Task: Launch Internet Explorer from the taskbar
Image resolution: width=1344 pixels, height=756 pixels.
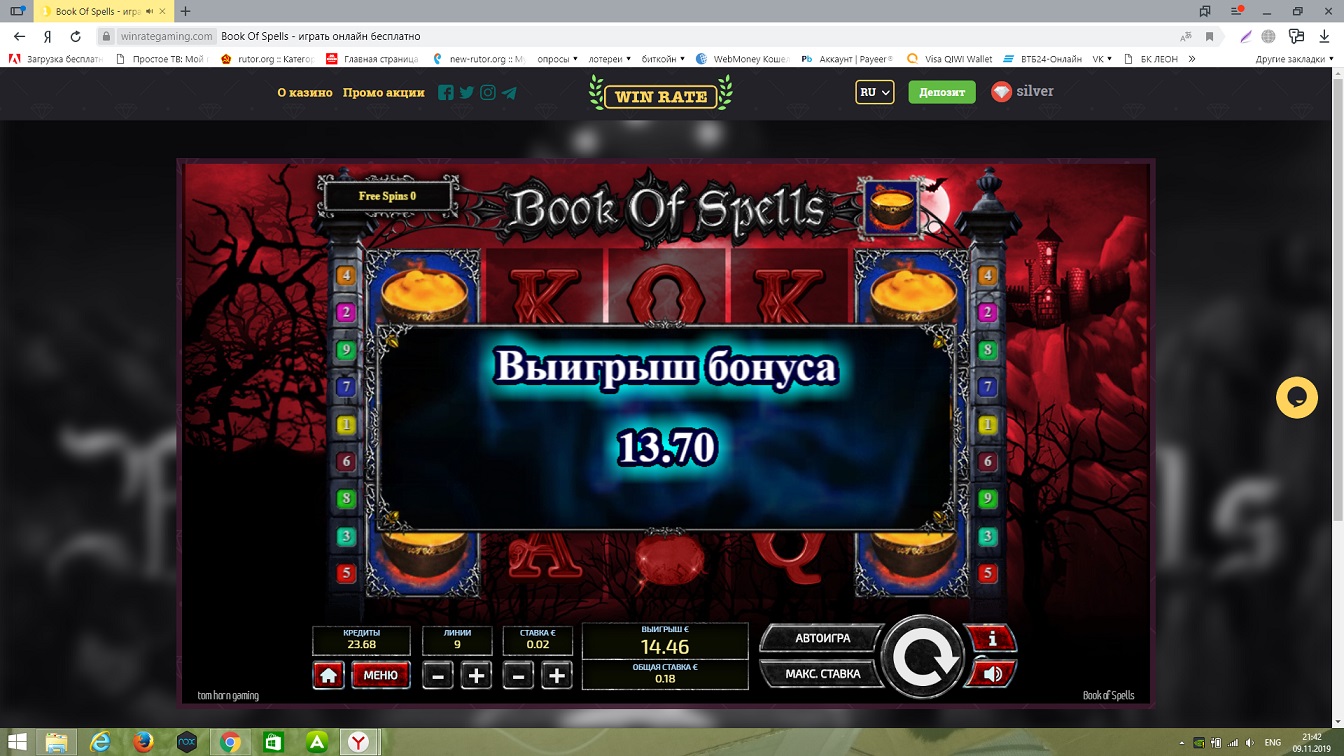Action: [x=100, y=742]
